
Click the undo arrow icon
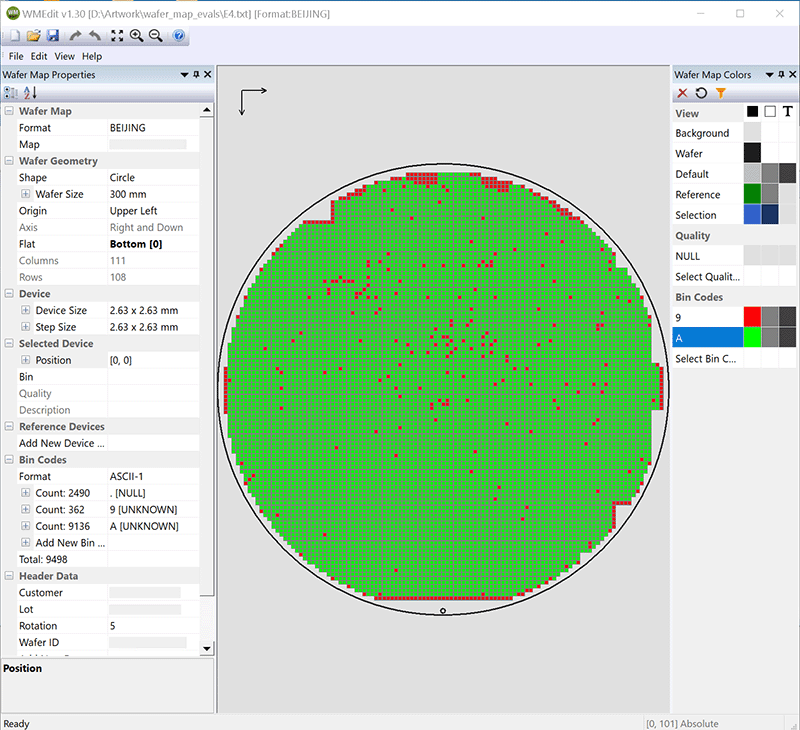tap(95, 36)
